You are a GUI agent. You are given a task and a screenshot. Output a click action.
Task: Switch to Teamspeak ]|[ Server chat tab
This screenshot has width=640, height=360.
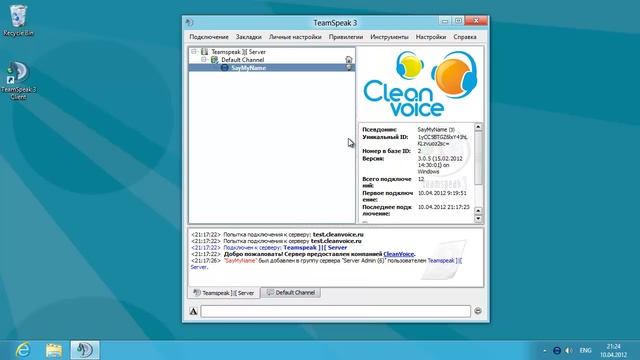coord(224,293)
